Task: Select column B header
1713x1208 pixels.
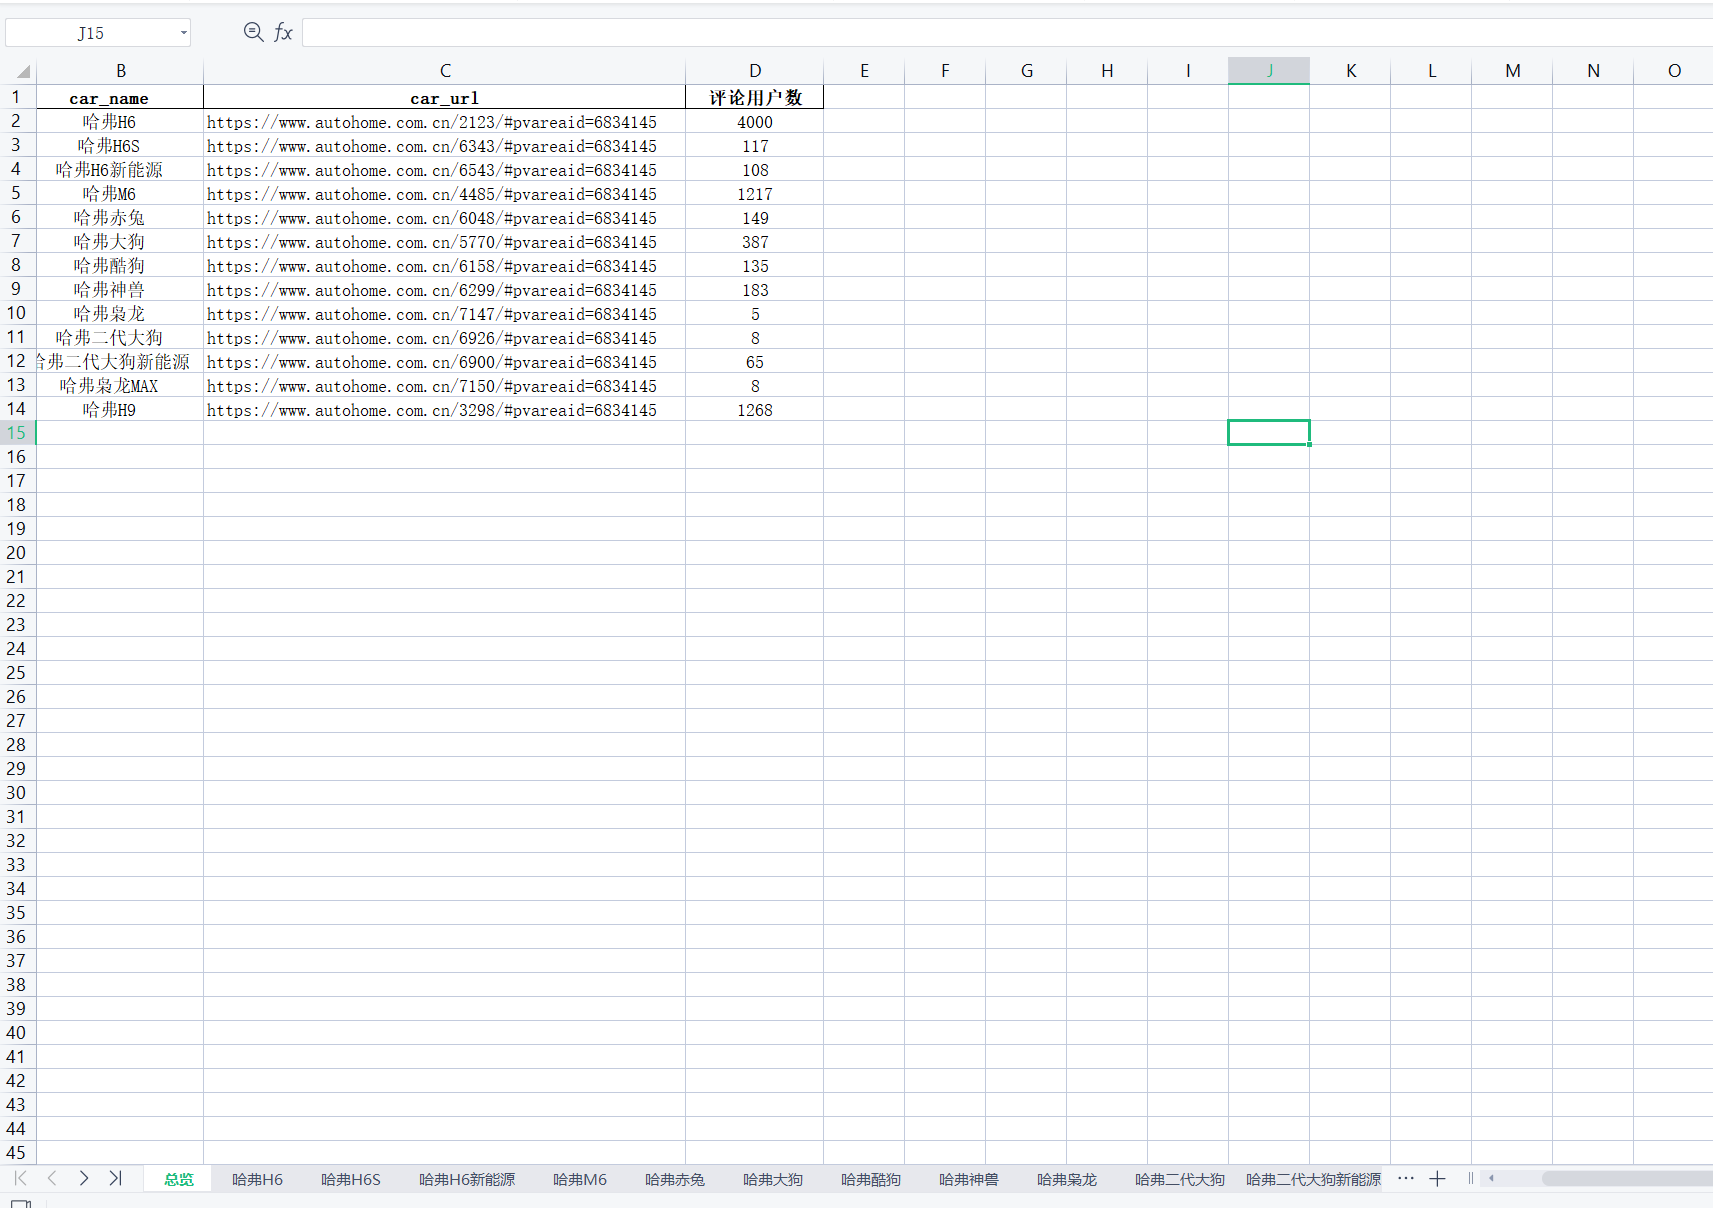Action: click(x=120, y=71)
